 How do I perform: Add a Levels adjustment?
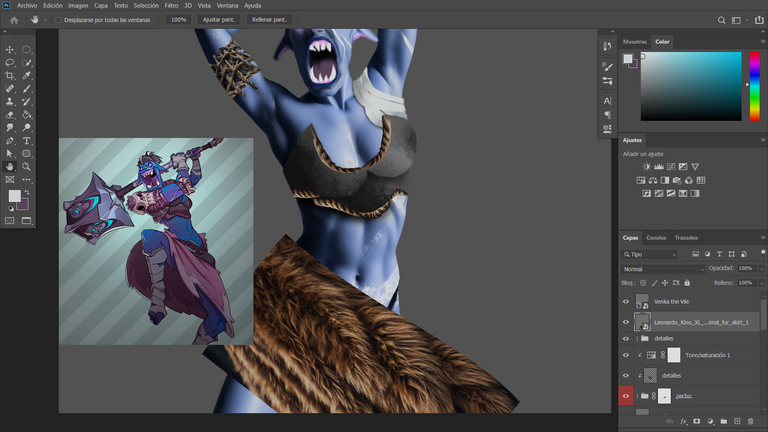tap(659, 167)
